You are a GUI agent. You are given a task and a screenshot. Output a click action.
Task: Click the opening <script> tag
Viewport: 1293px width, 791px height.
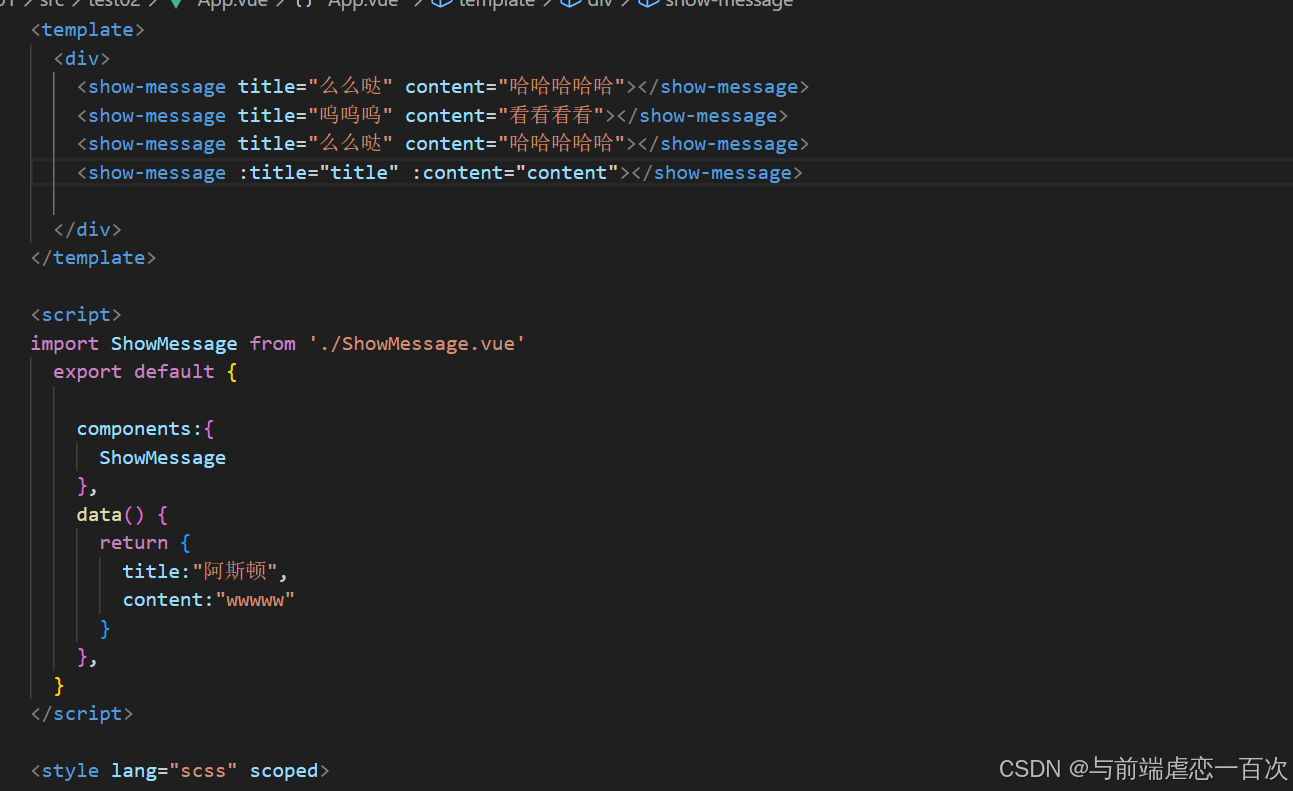pos(76,315)
